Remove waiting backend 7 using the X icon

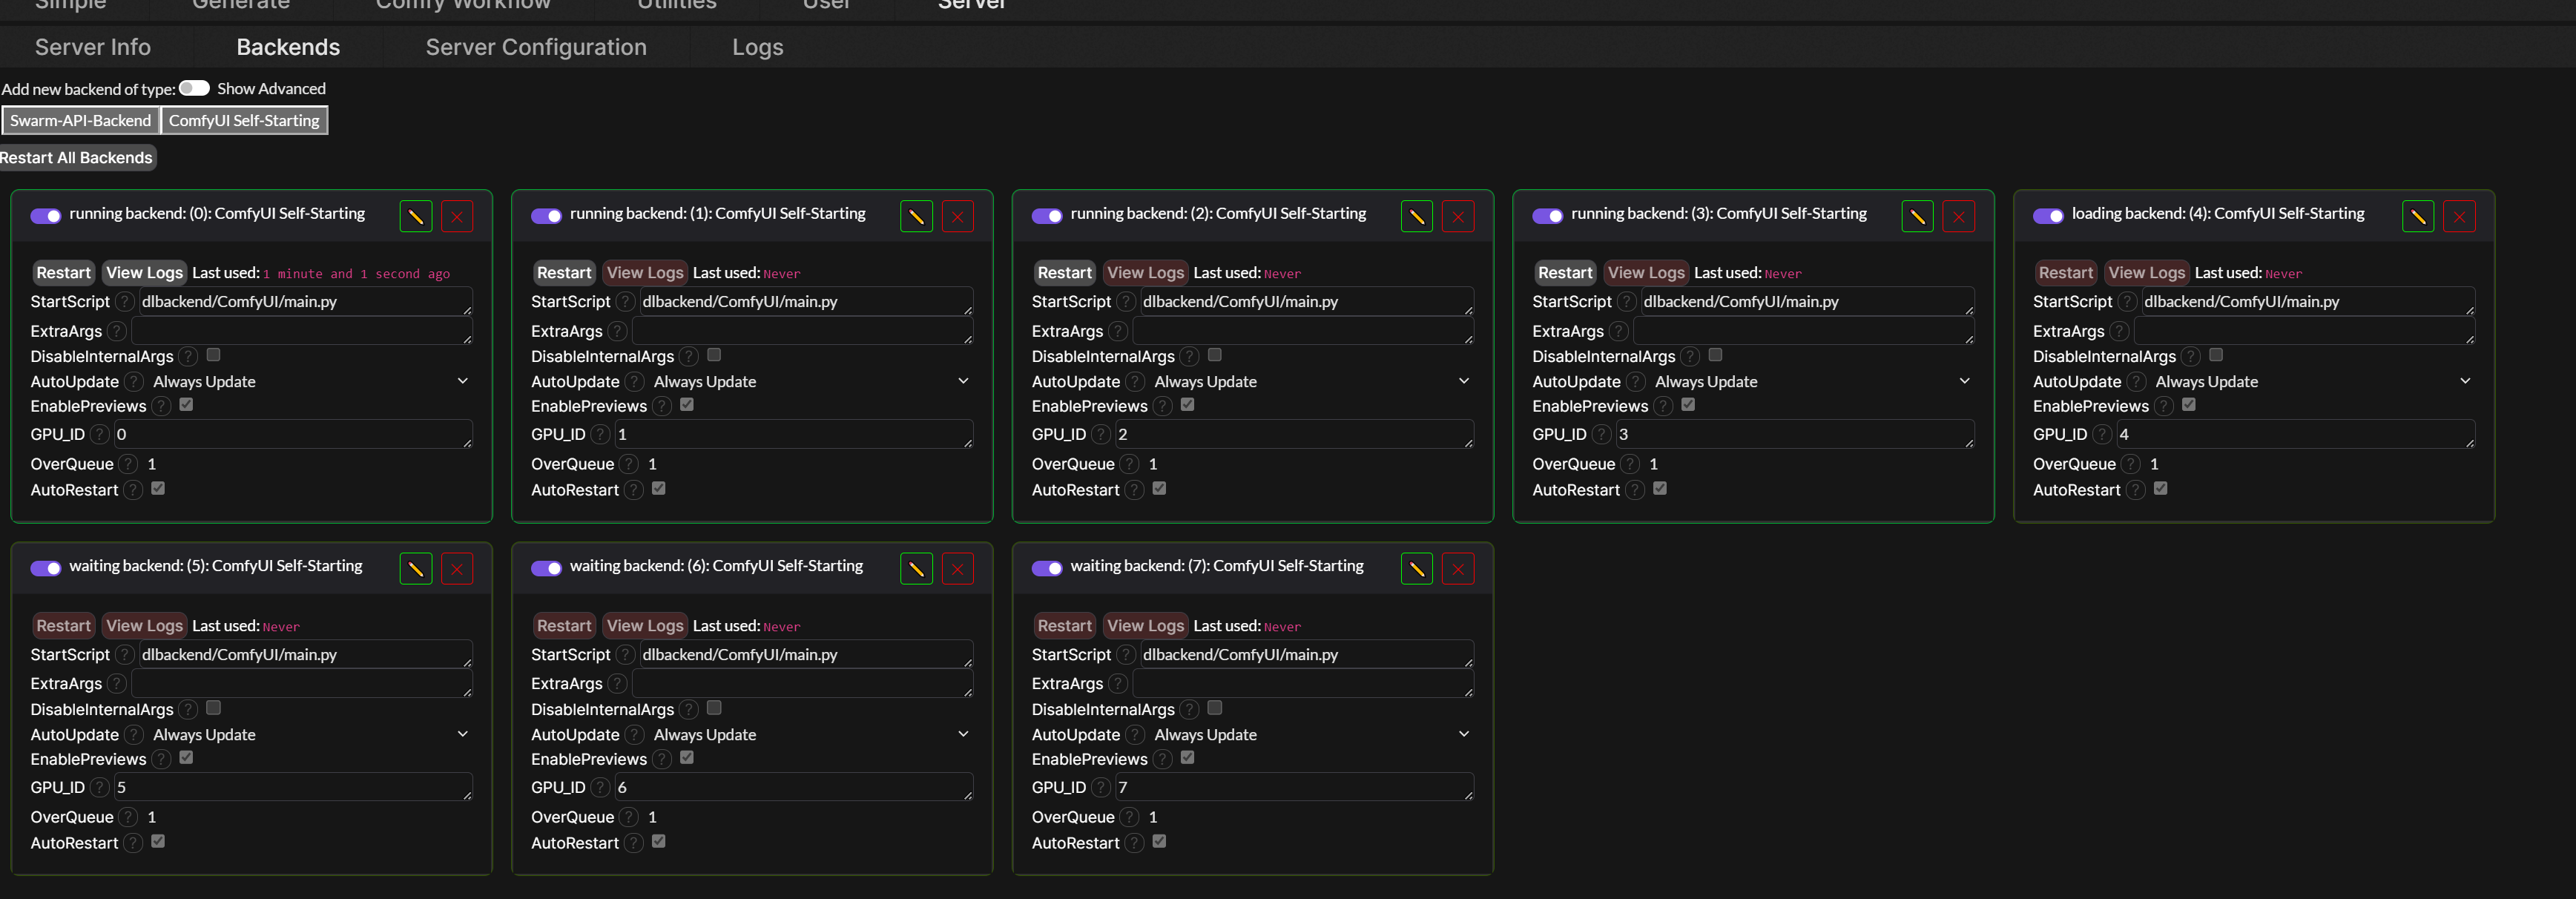click(x=1458, y=569)
